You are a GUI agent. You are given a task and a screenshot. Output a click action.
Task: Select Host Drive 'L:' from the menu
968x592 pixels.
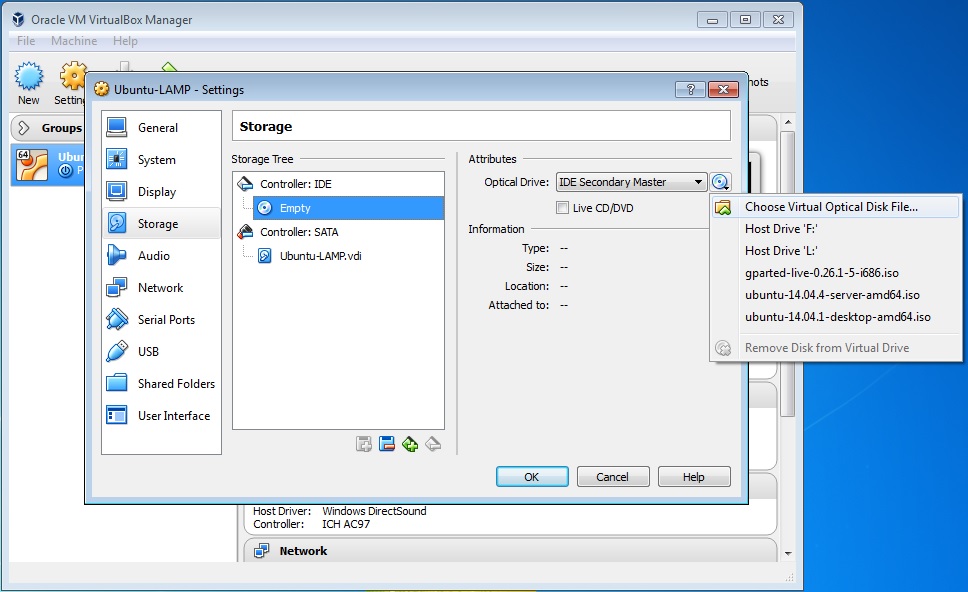pyautogui.click(x=836, y=251)
